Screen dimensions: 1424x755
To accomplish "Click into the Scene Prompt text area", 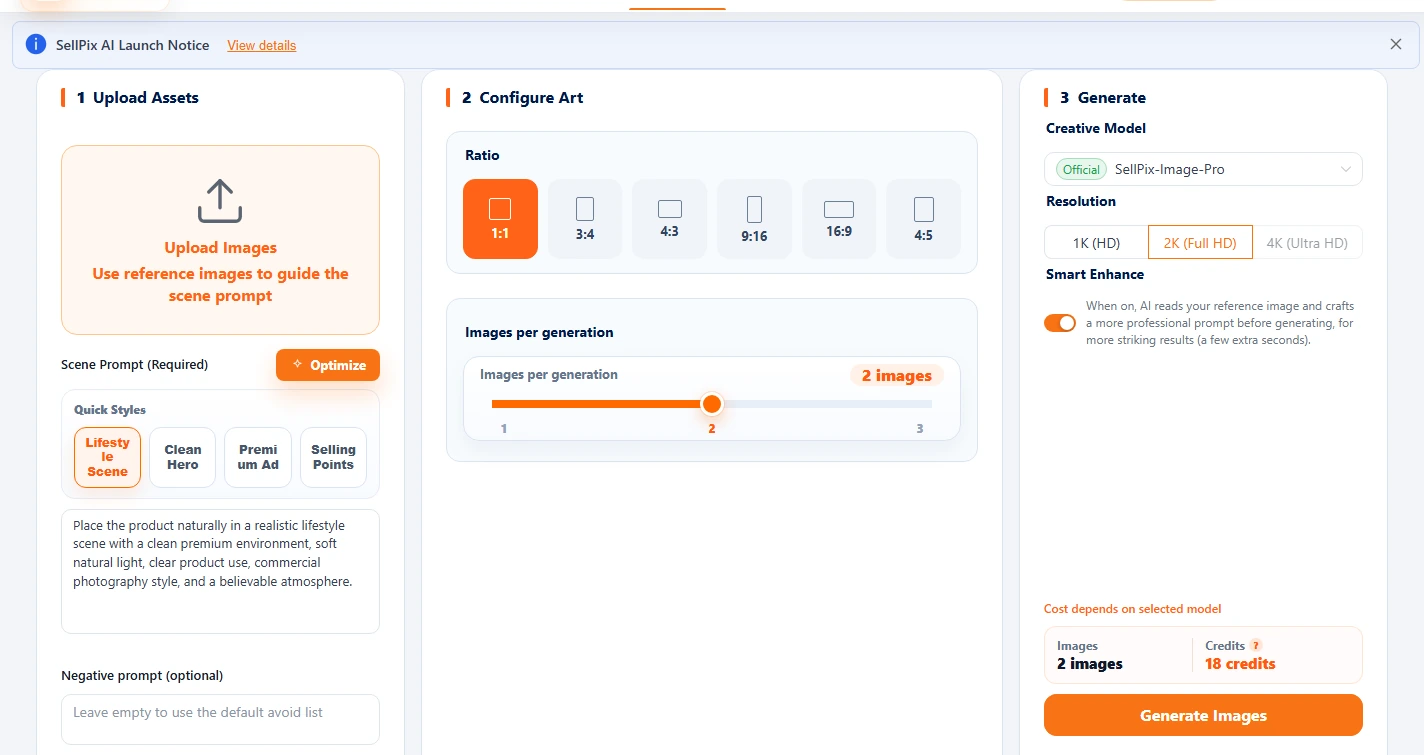I will pyautogui.click(x=220, y=571).
